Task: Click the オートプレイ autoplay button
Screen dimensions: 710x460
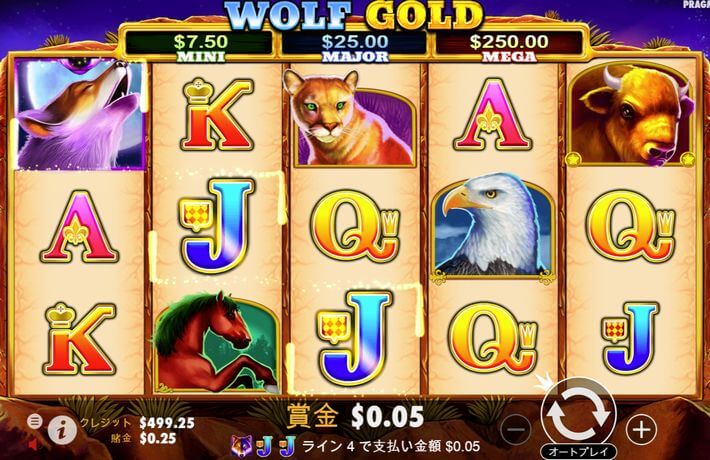Action: point(578,451)
